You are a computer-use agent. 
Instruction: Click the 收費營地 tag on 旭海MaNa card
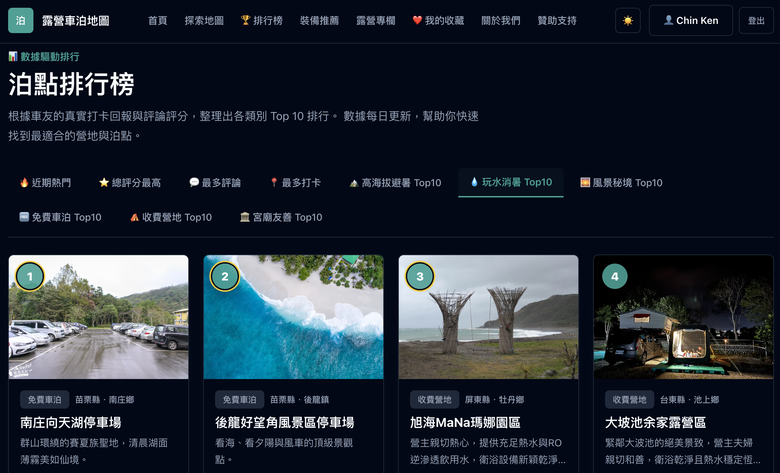point(434,399)
